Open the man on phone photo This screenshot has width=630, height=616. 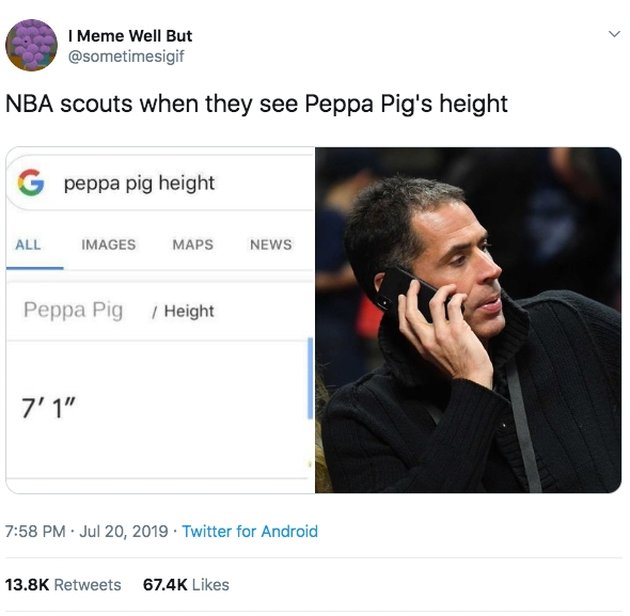coord(468,320)
